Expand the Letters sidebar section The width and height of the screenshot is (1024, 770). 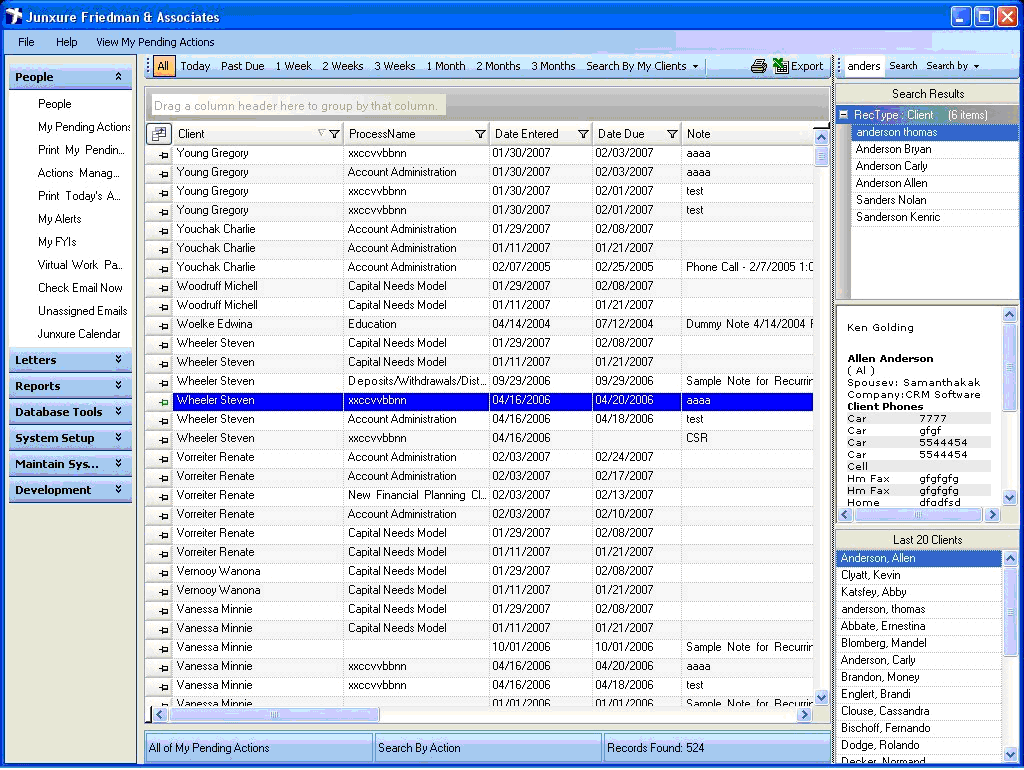click(70, 360)
